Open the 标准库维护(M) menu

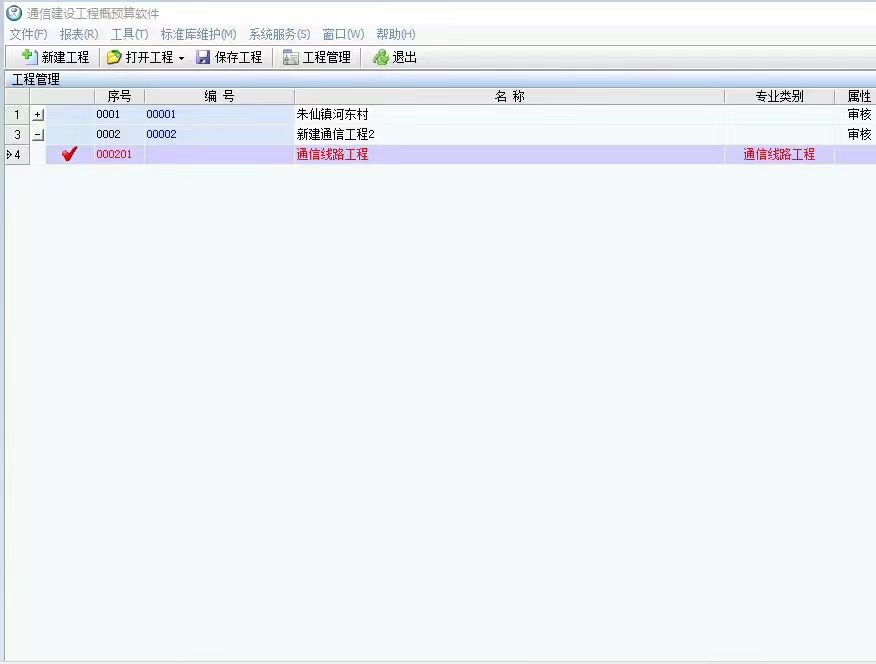198,34
